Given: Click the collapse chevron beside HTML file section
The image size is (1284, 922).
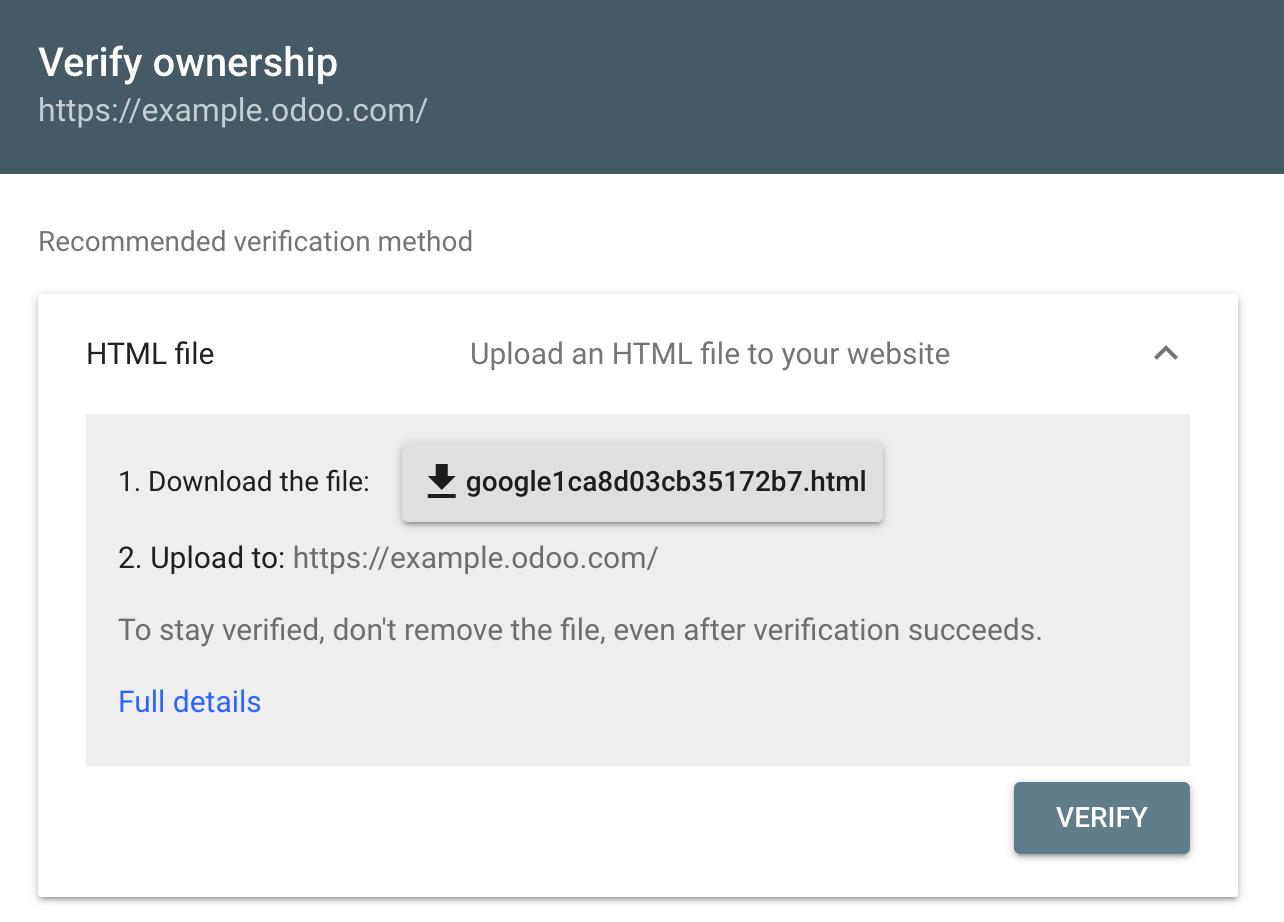Looking at the screenshot, I should (x=1166, y=353).
